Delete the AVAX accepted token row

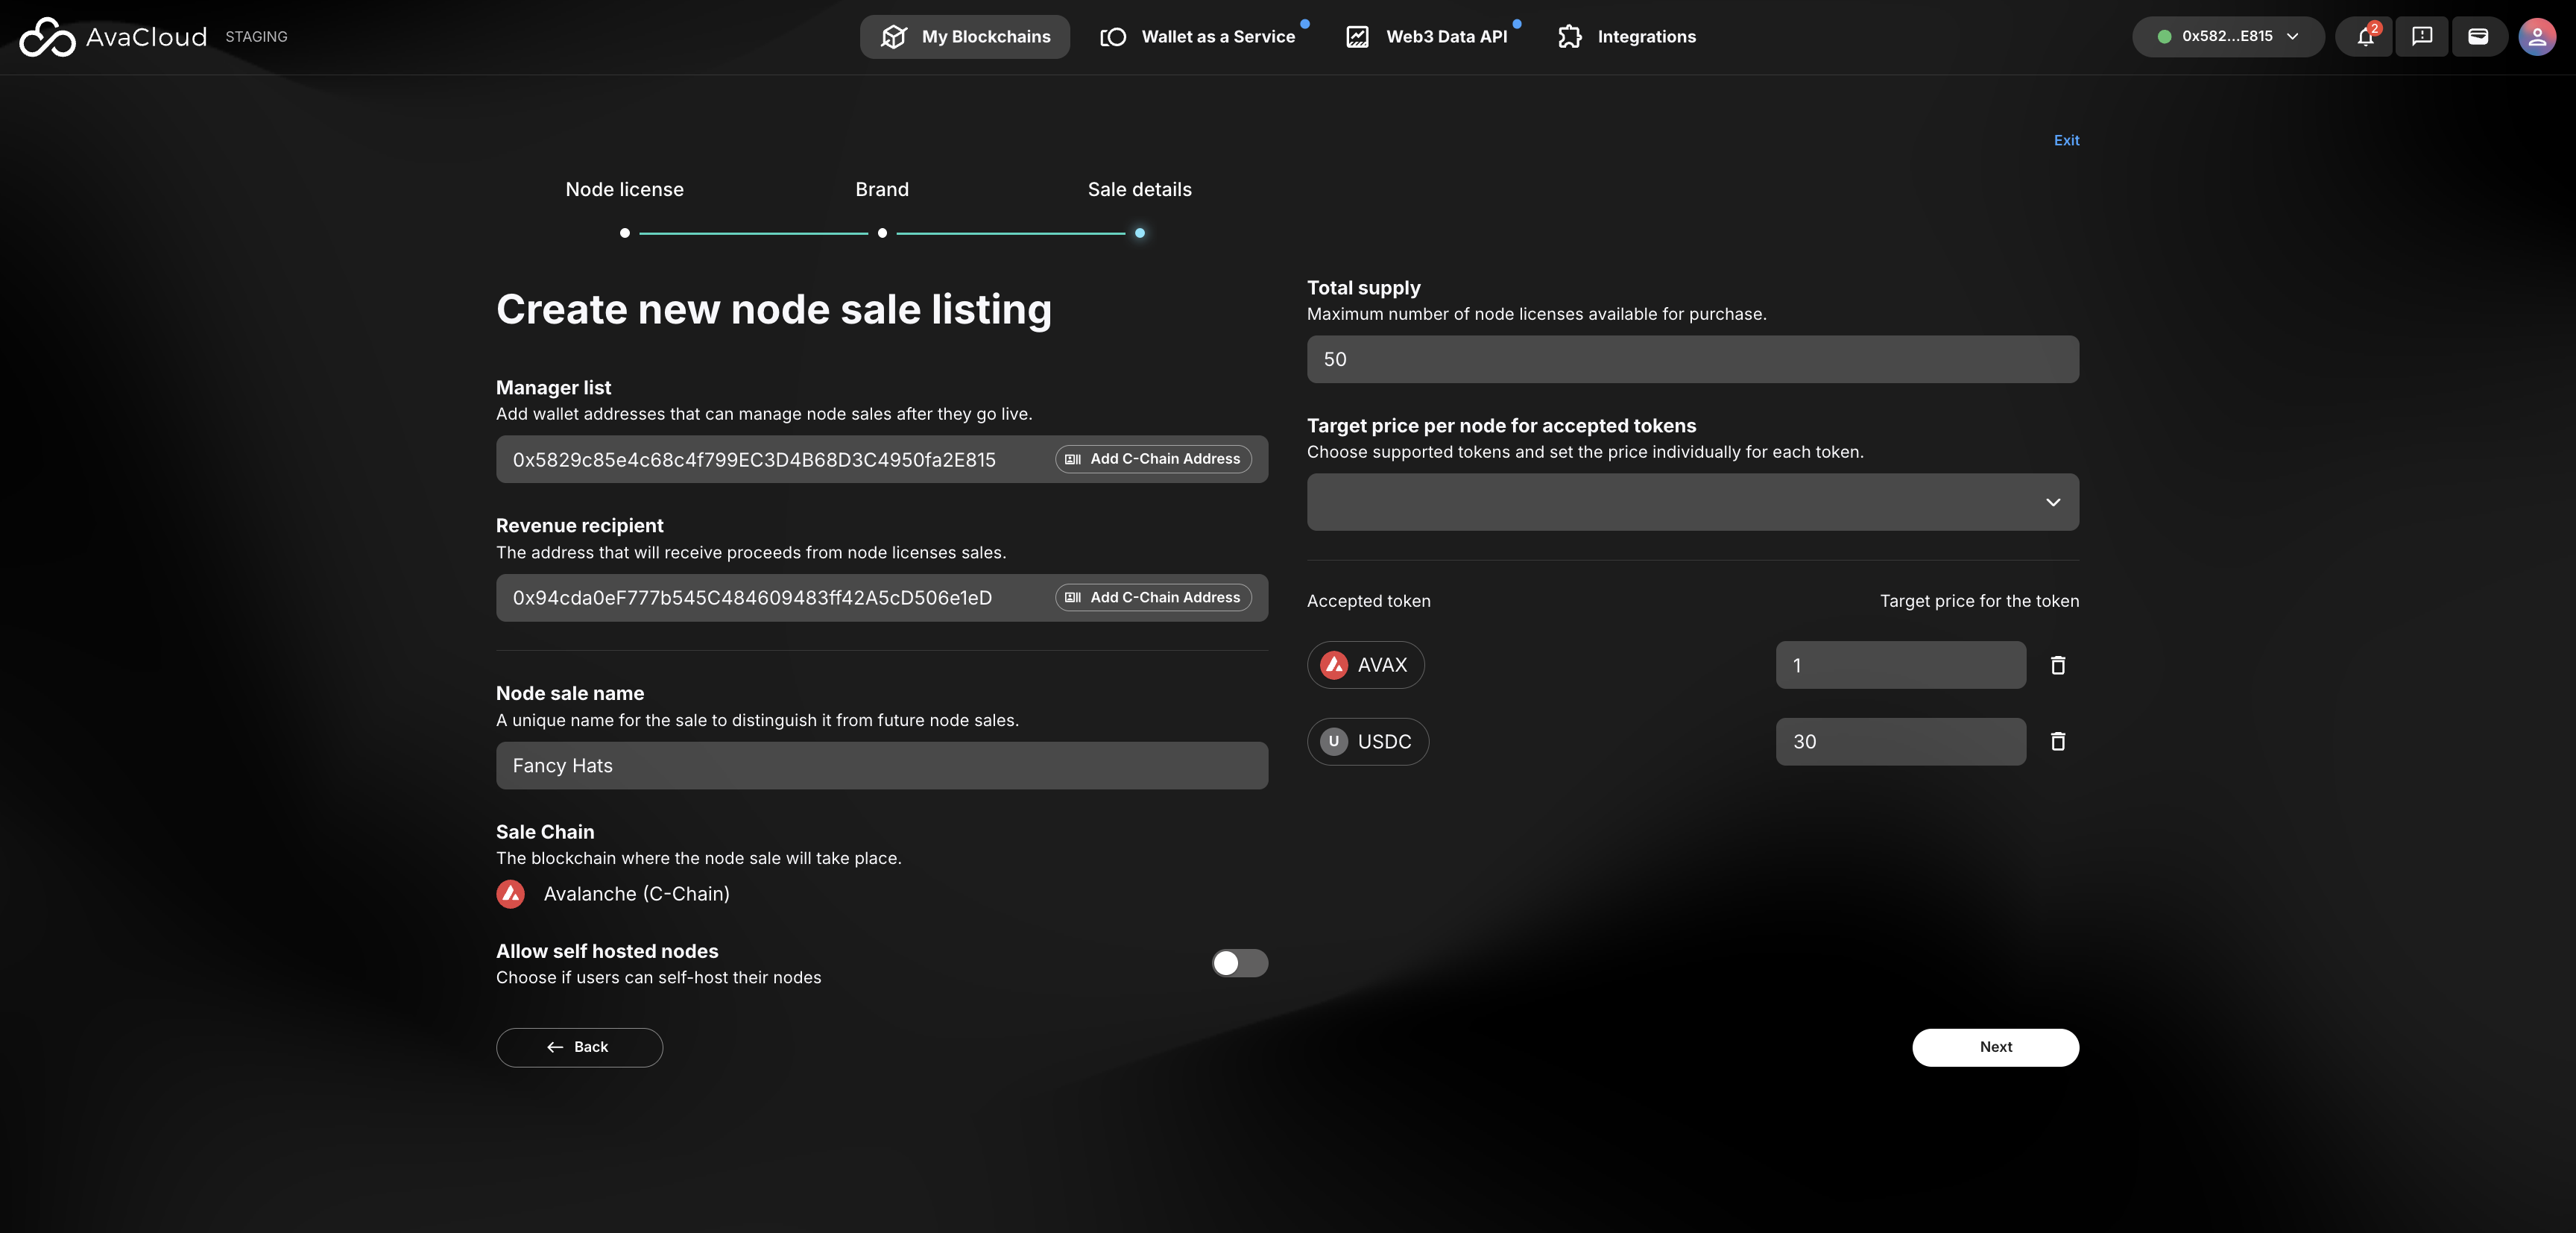click(2058, 665)
